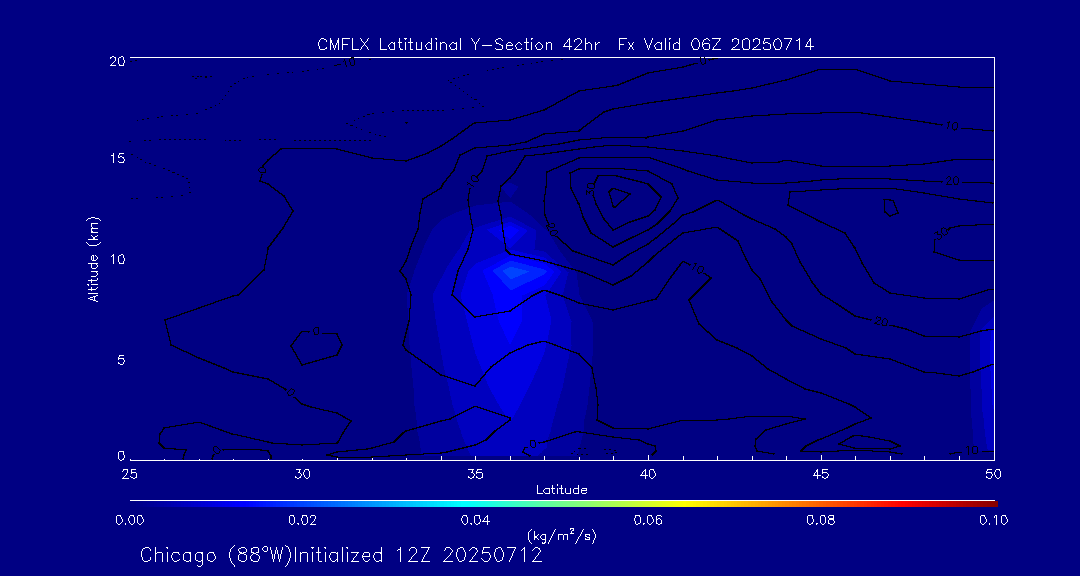The width and height of the screenshot is (1080, 576).
Task: Click latitude tick label "25"
Action: 129,475
